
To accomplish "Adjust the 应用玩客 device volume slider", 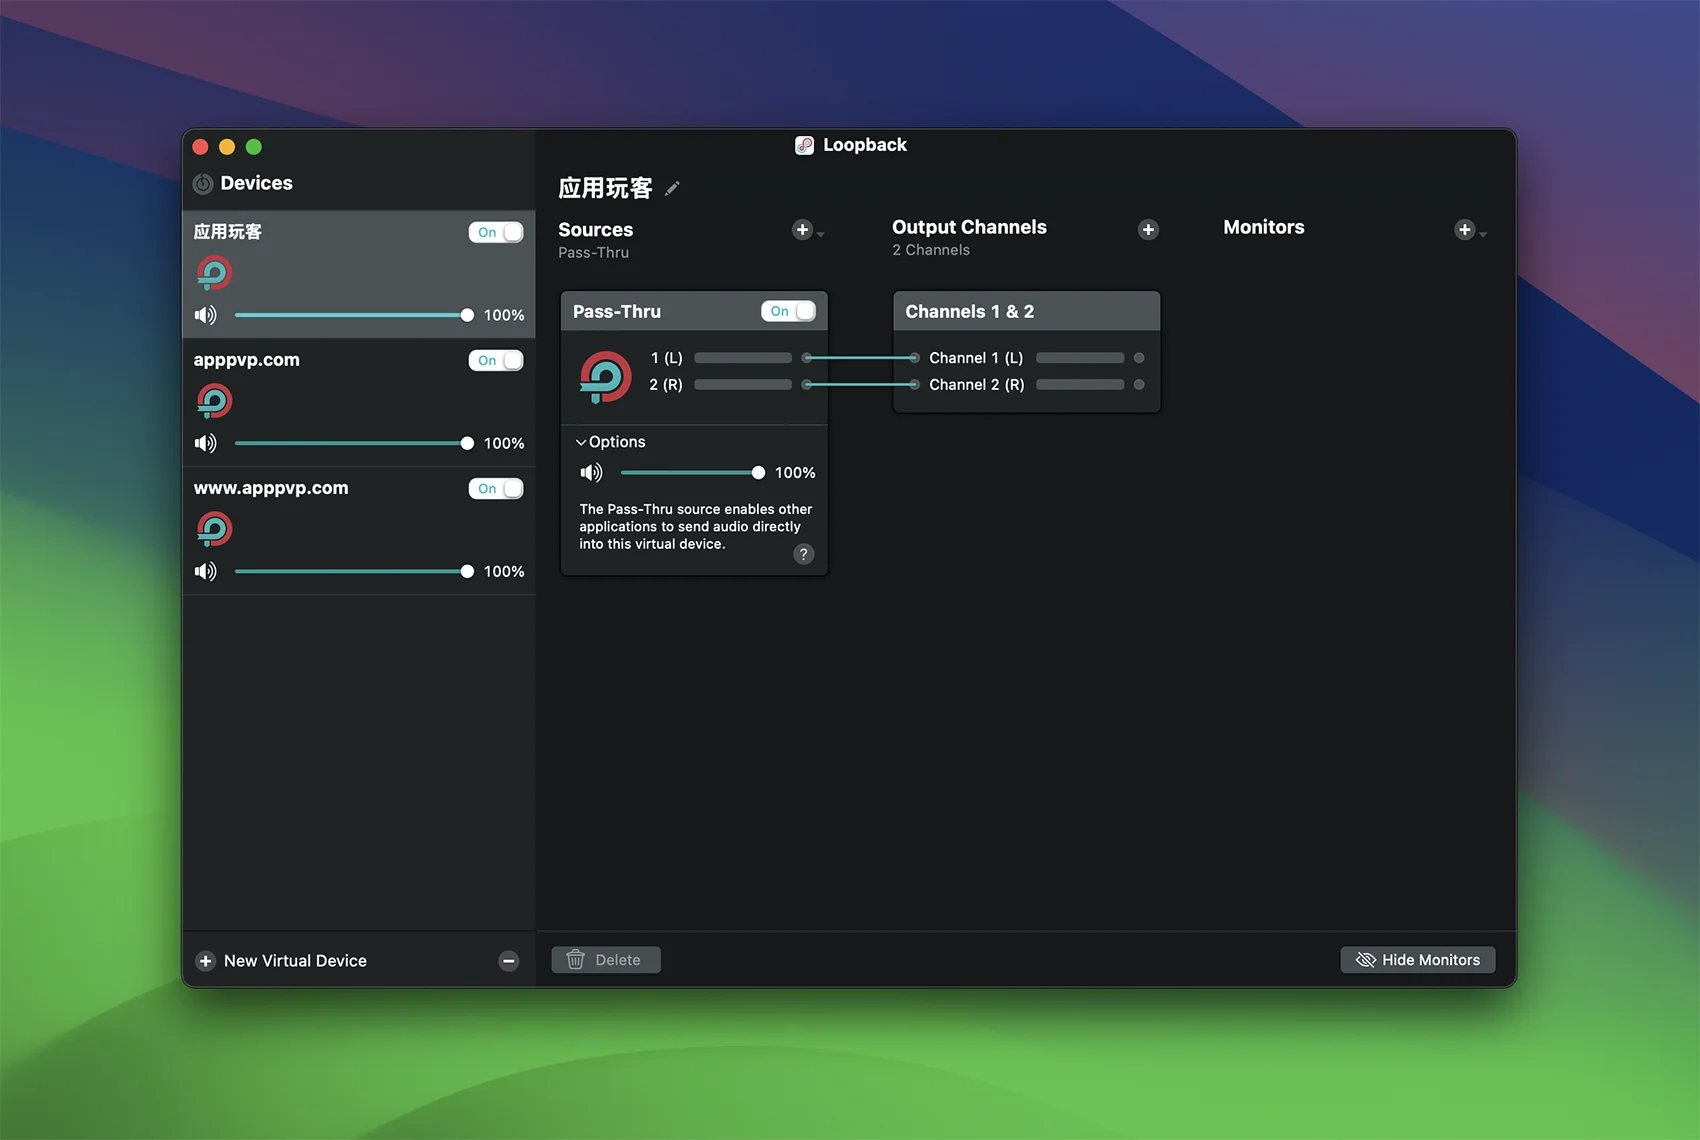I will click(x=354, y=315).
